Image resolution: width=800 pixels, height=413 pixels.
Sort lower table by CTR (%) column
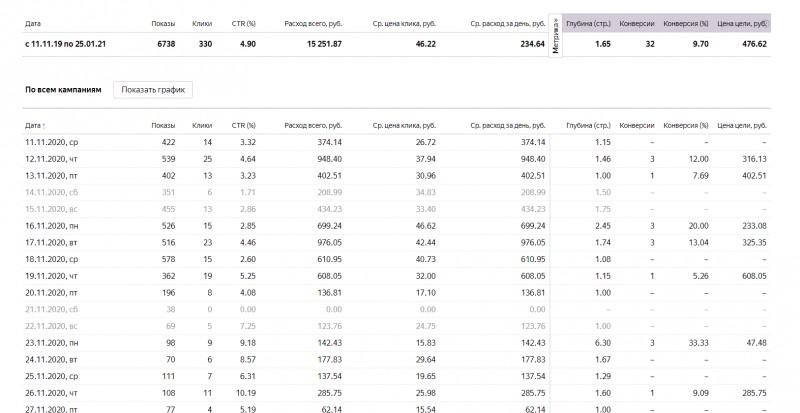(245, 125)
